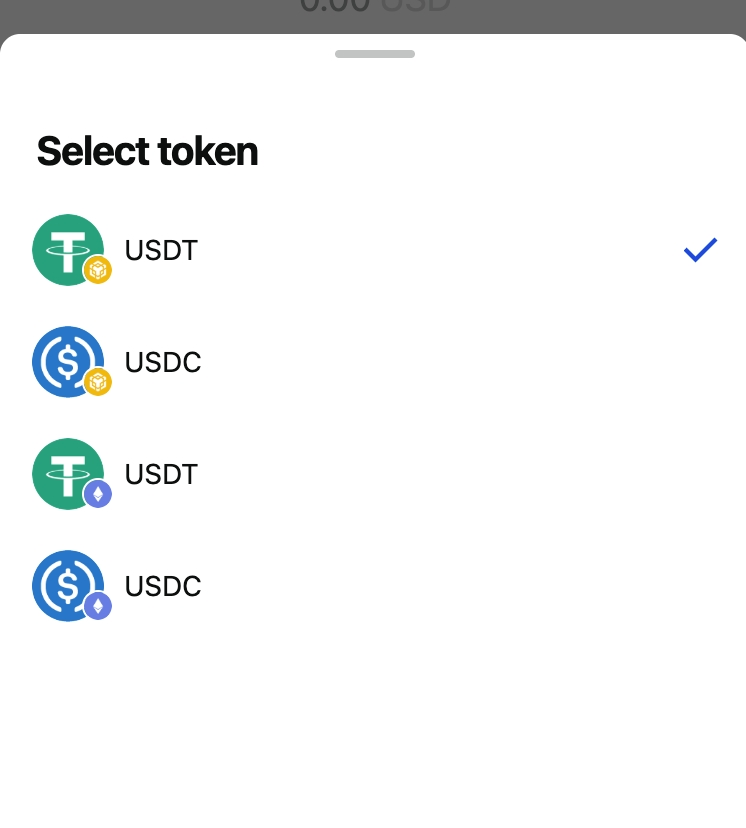Screen dimensions: 746x828
Task: Tap the Ethereum badge on last USDC
Action: coord(97,605)
